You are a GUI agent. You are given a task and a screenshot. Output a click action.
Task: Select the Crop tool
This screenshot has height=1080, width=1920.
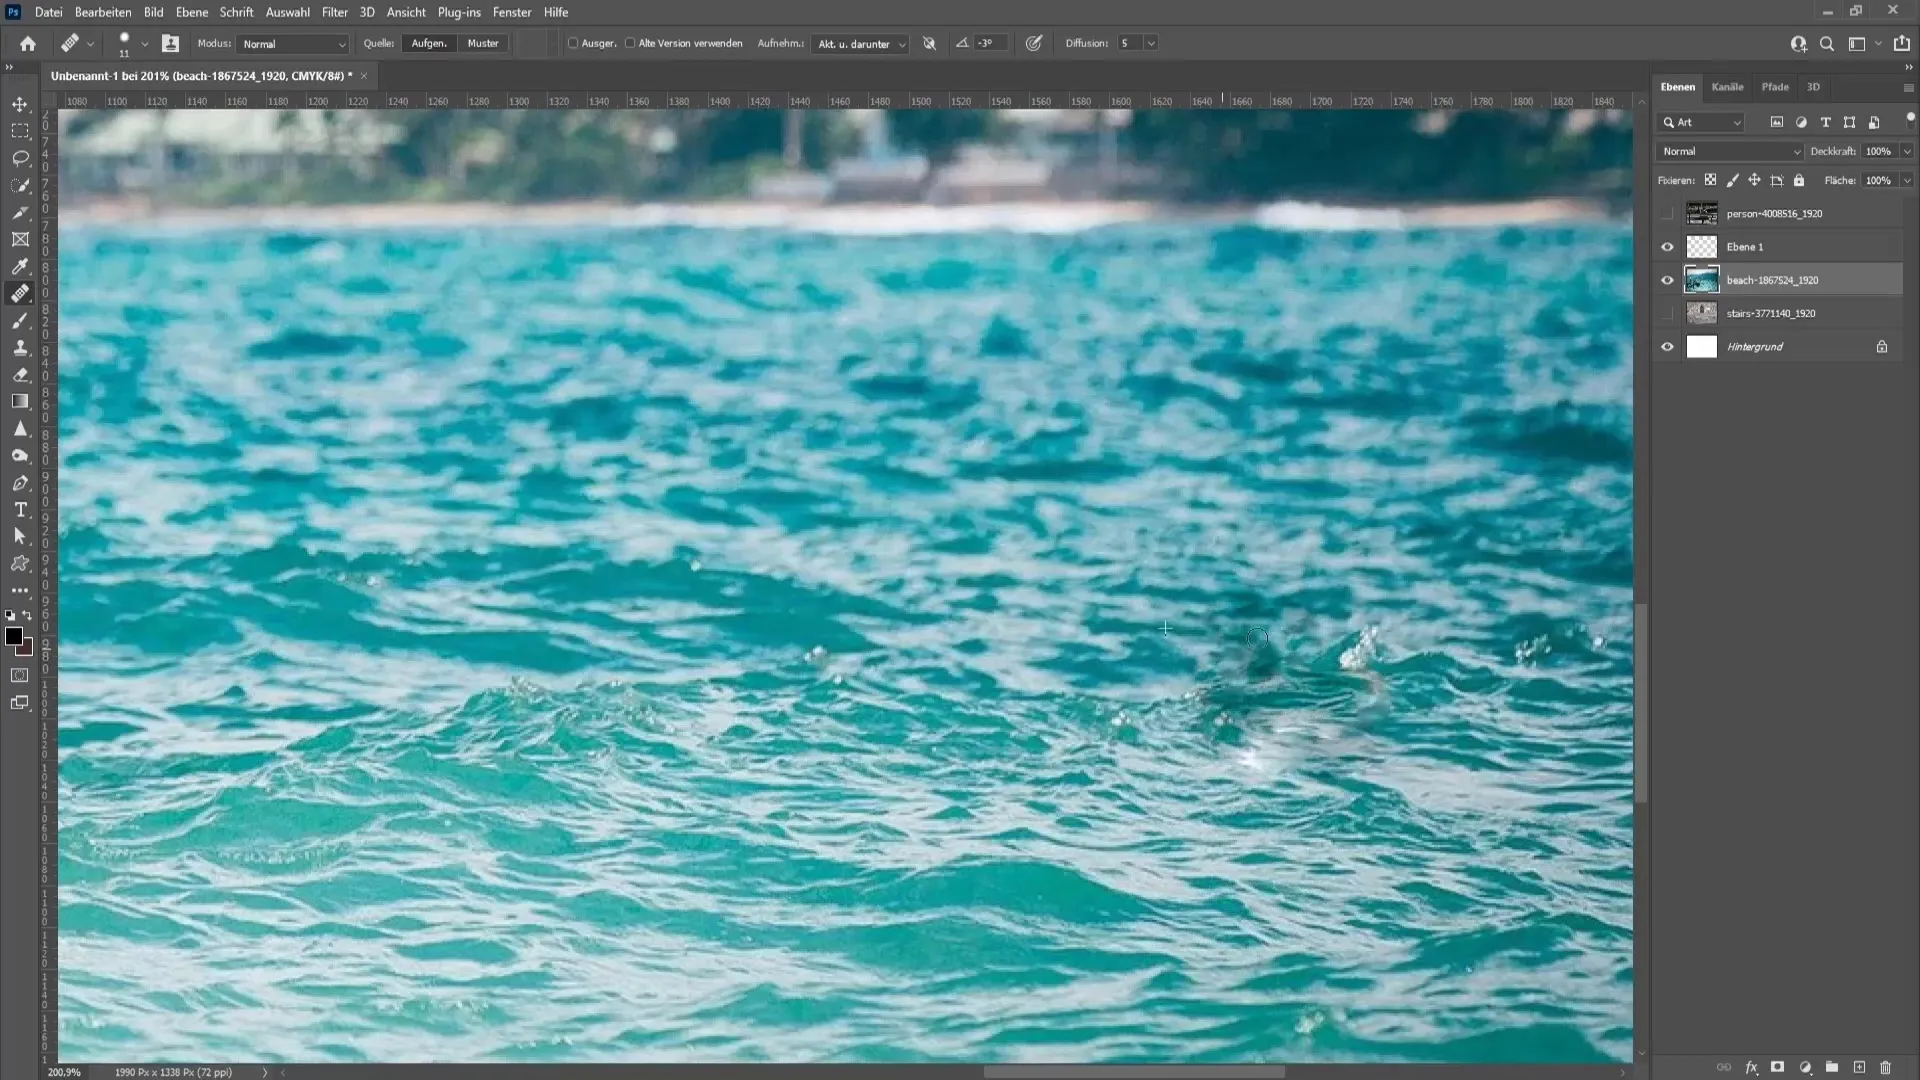(20, 239)
